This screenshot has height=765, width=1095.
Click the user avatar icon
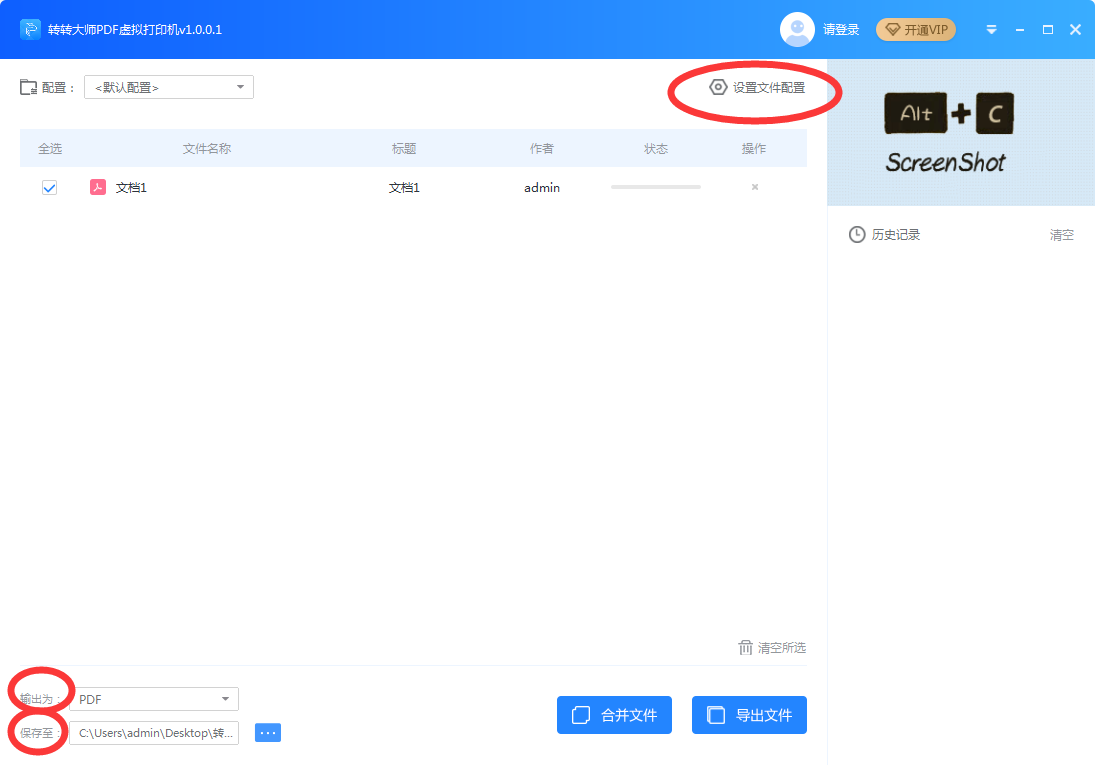click(797, 30)
